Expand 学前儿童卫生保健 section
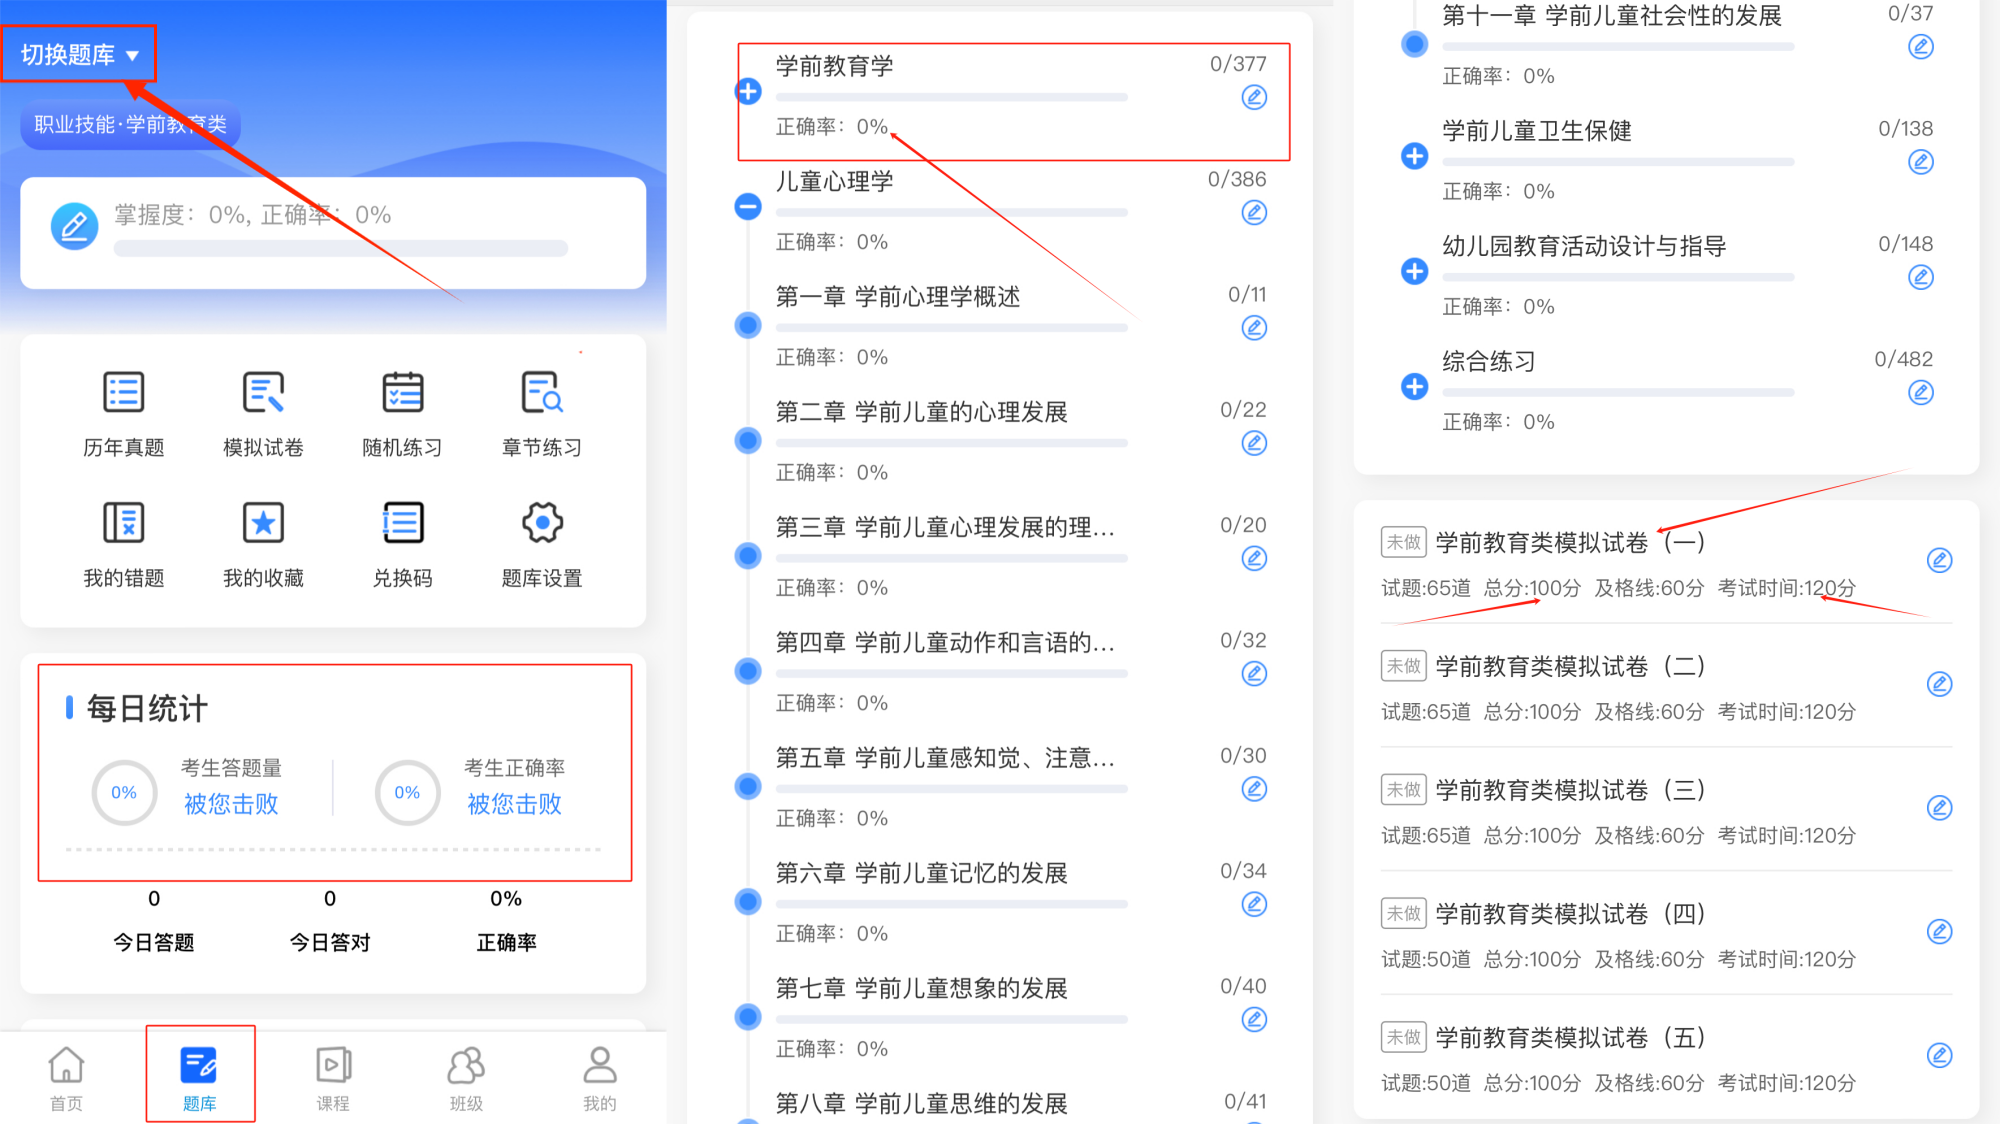The image size is (2000, 1124). point(1414,156)
